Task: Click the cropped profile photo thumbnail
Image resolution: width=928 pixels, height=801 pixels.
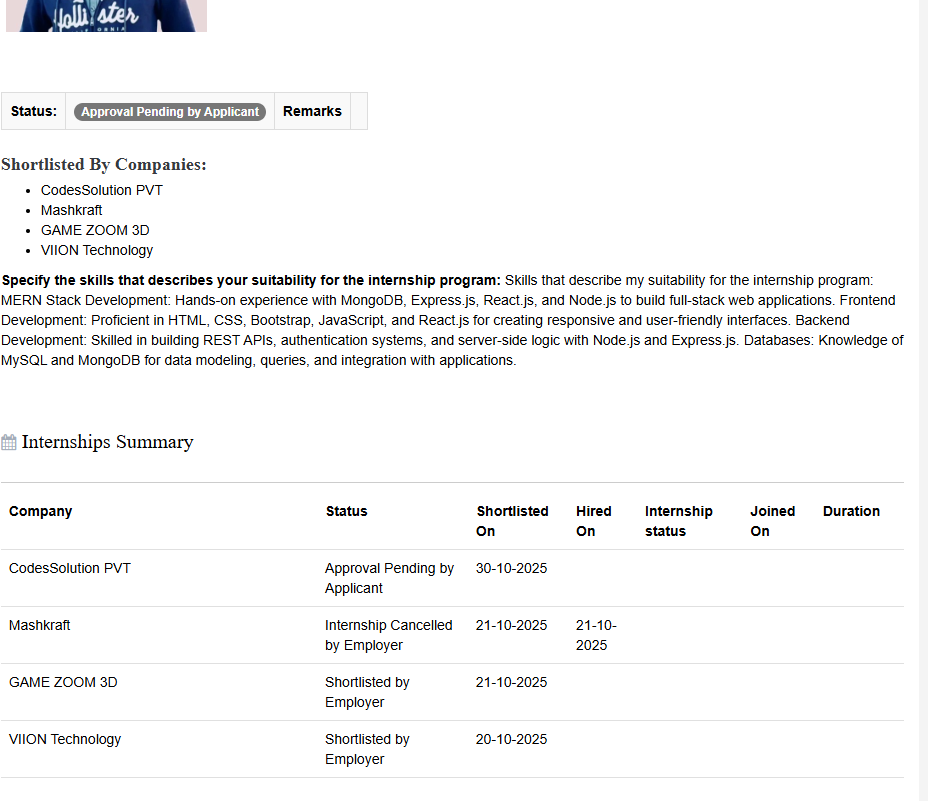Action: tap(107, 15)
